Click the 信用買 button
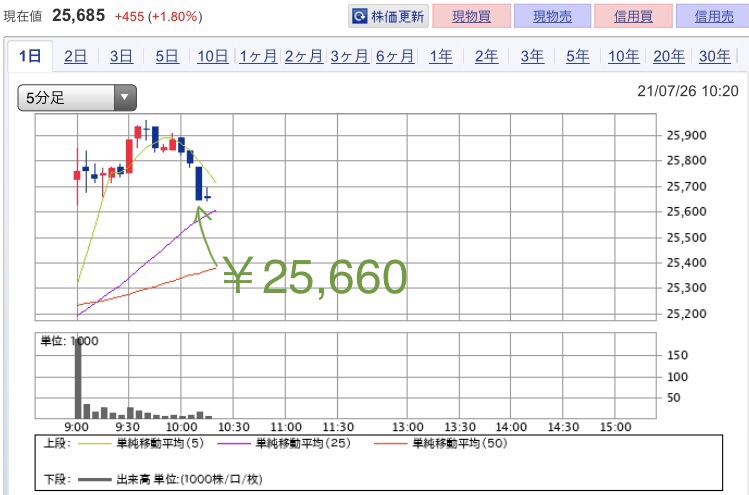This screenshot has width=749, height=495. point(633,16)
